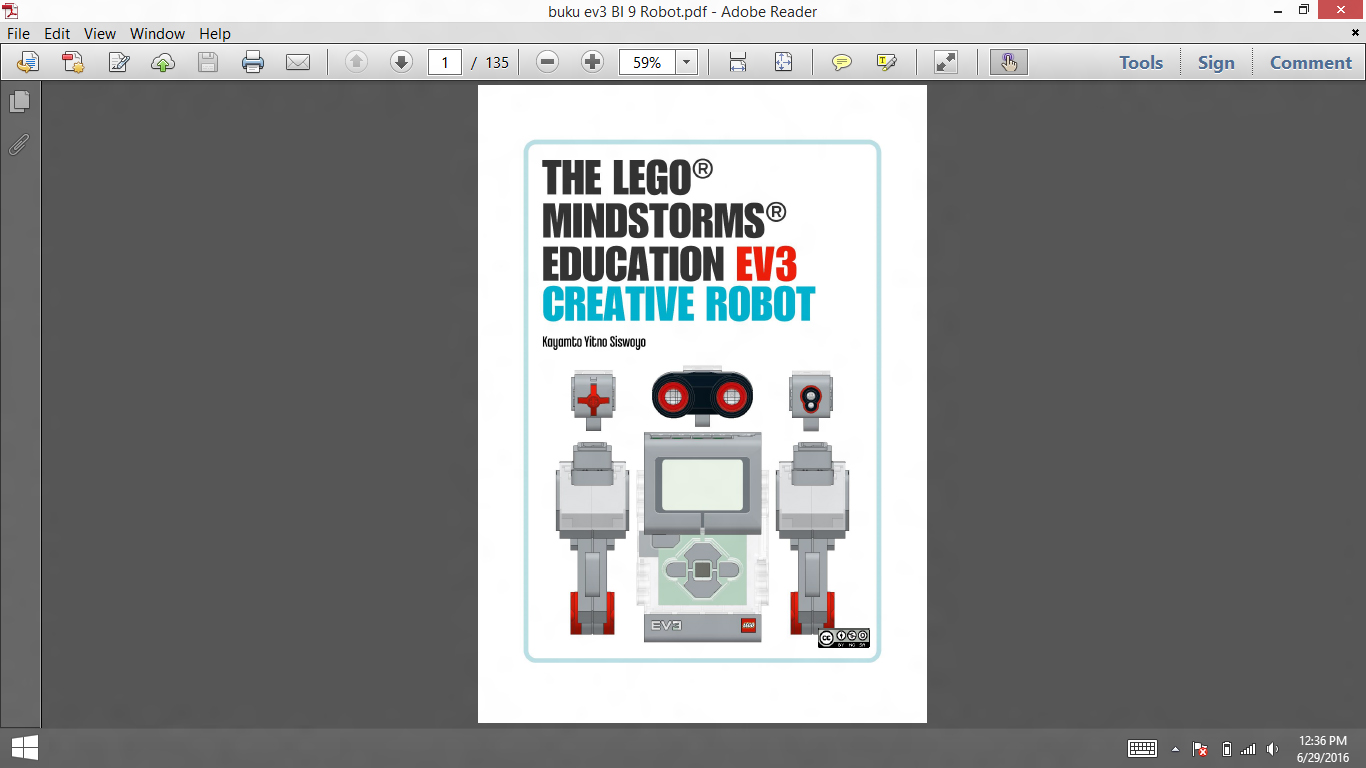This screenshot has height=768, width=1366.
Task: Open the Sticky Note comment tool
Action: pos(843,61)
